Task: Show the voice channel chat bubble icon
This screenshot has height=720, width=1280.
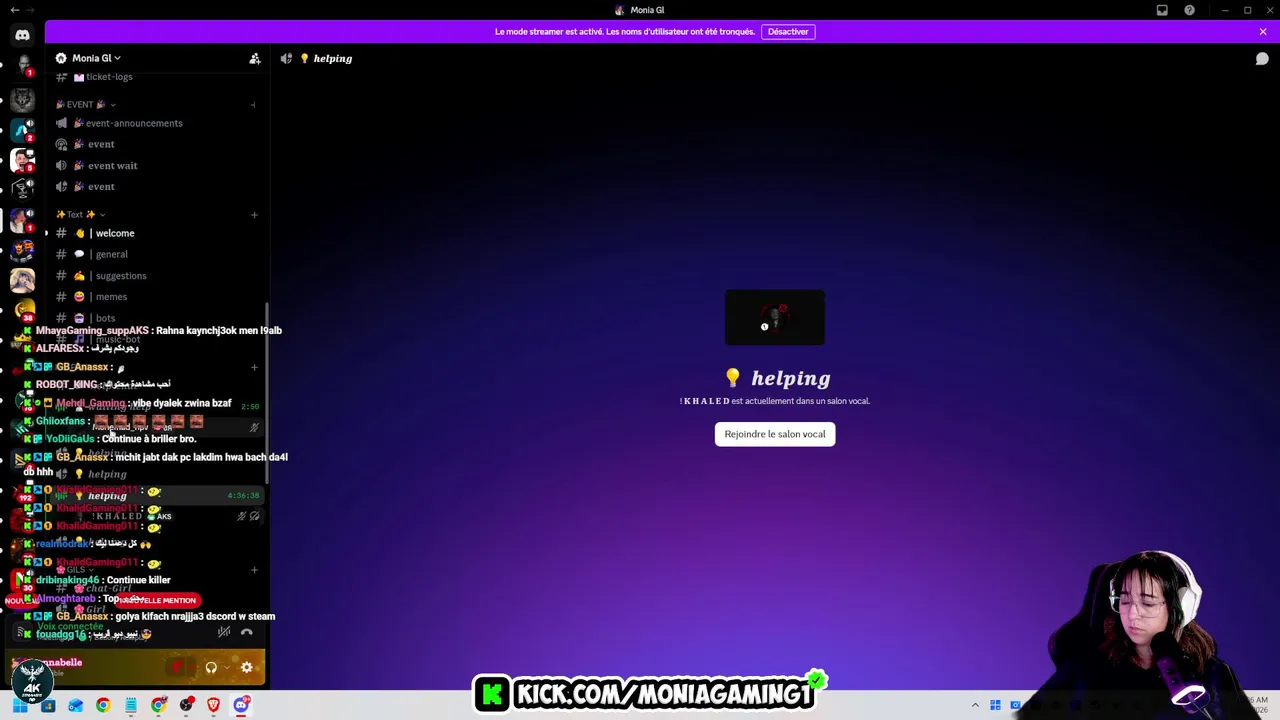Action: (1262, 58)
